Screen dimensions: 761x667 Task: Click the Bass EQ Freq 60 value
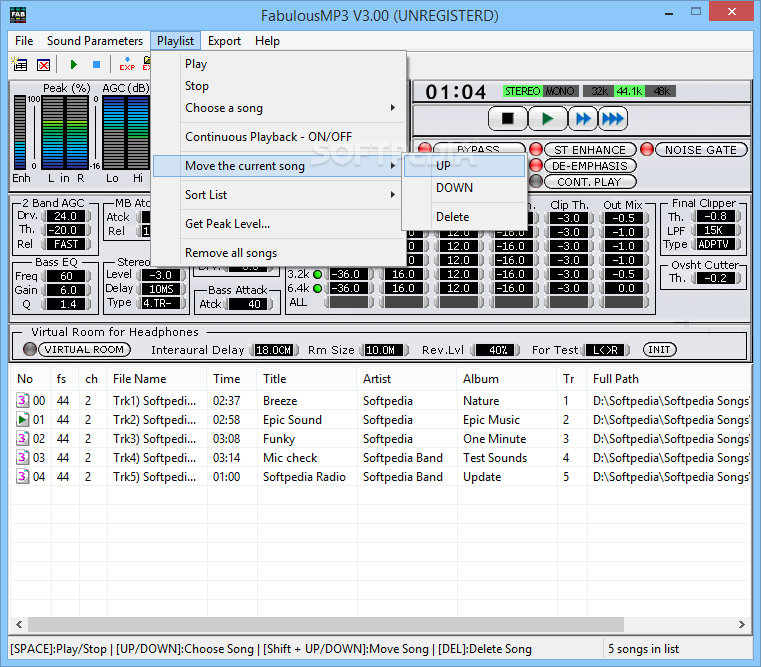[x=66, y=276]
